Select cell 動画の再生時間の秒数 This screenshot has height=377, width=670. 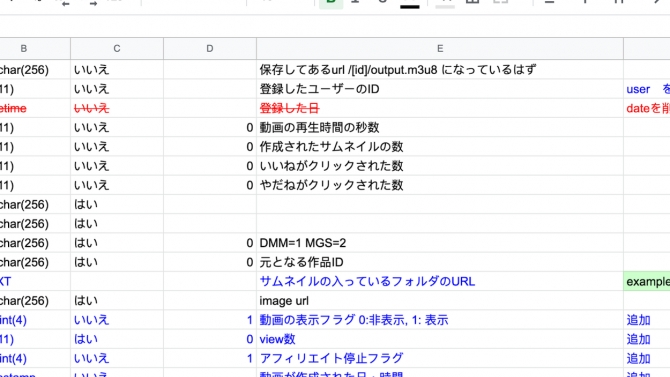coord(440,127)
